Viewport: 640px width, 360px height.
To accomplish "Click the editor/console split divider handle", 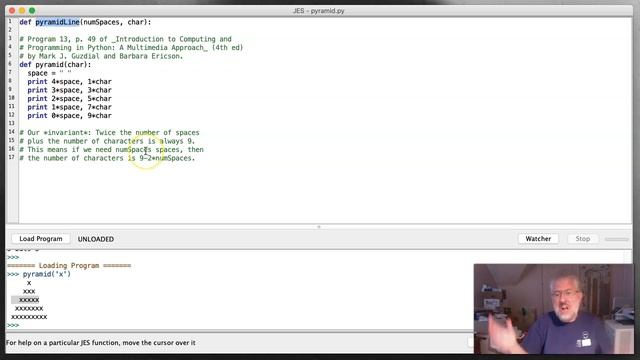I will coord(319,227).
